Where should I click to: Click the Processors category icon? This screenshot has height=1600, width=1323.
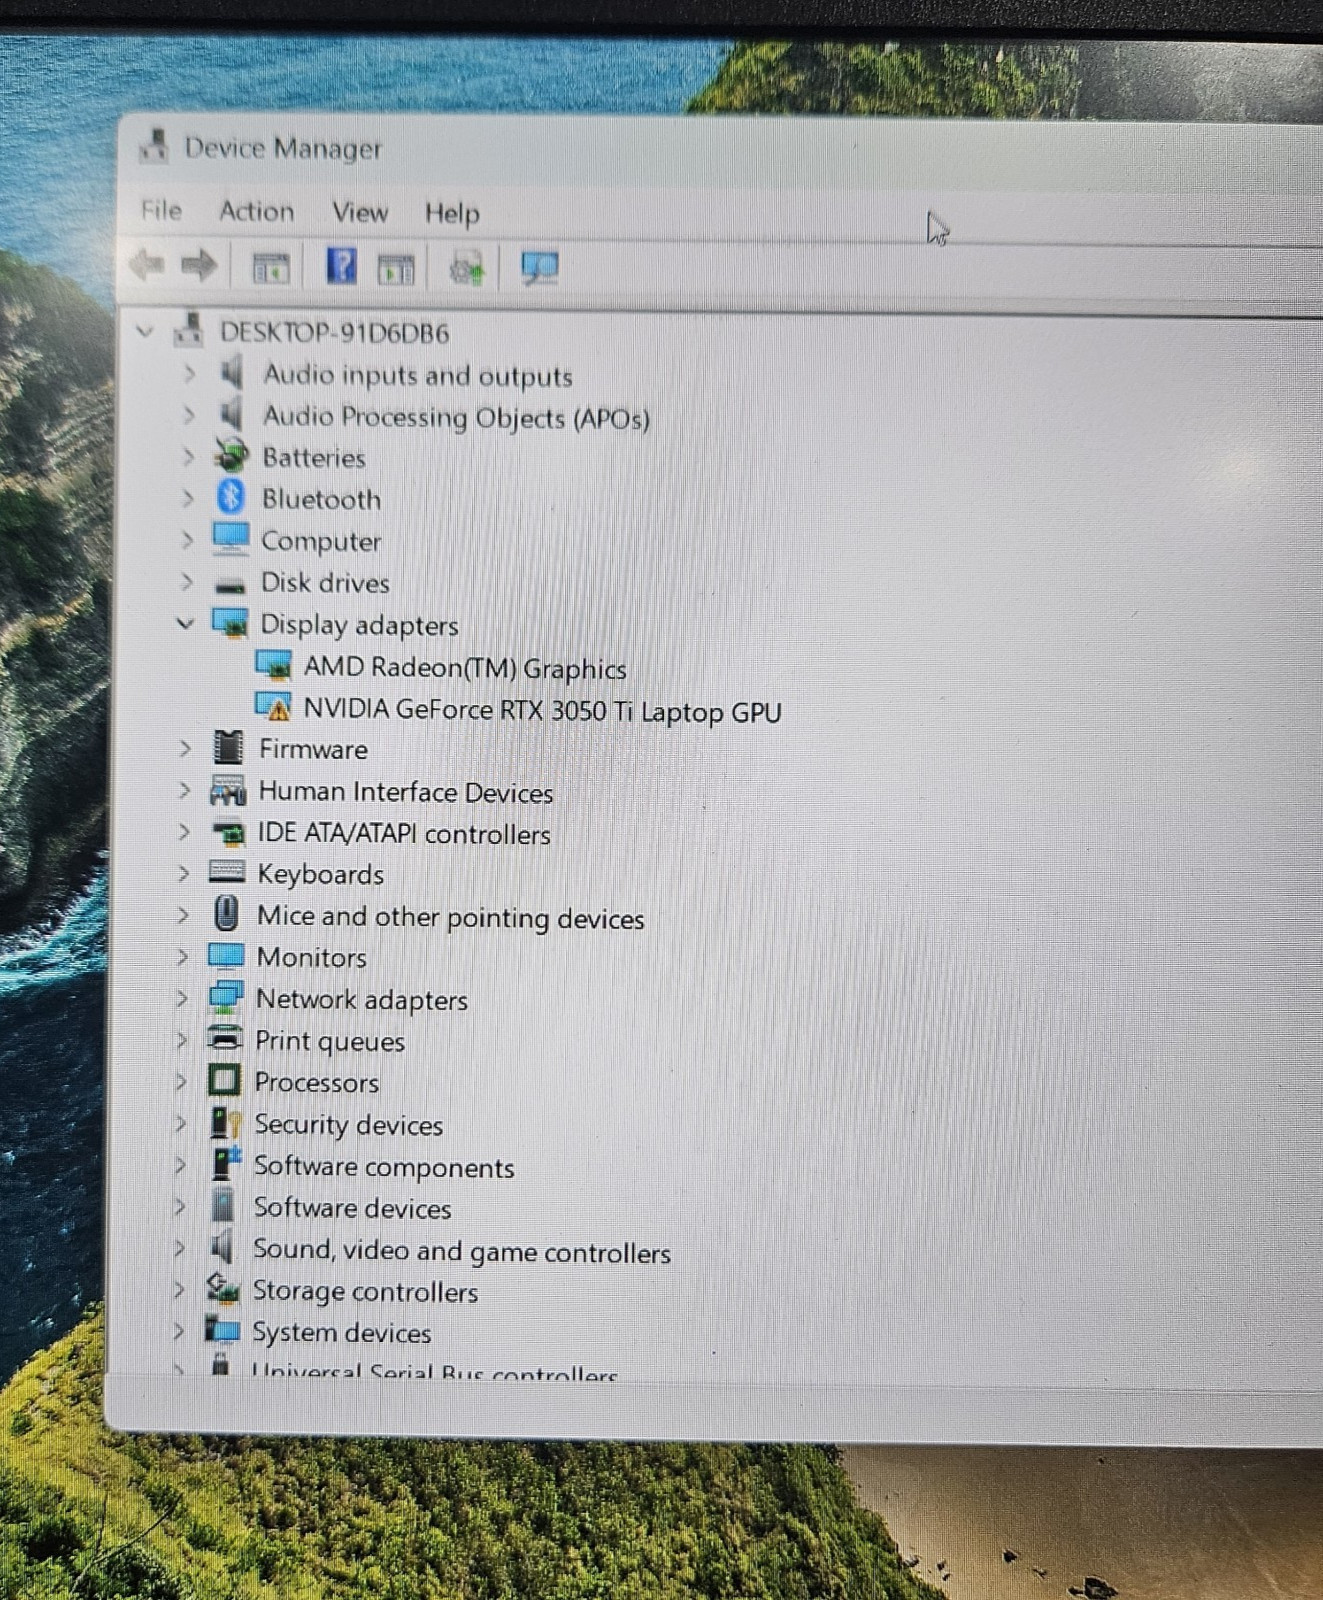[x=224, y=1080]
